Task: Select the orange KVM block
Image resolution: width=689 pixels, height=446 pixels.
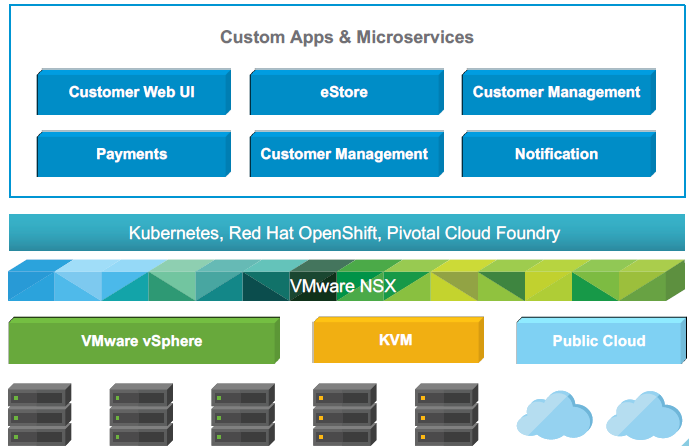Action: coord(398,340)
